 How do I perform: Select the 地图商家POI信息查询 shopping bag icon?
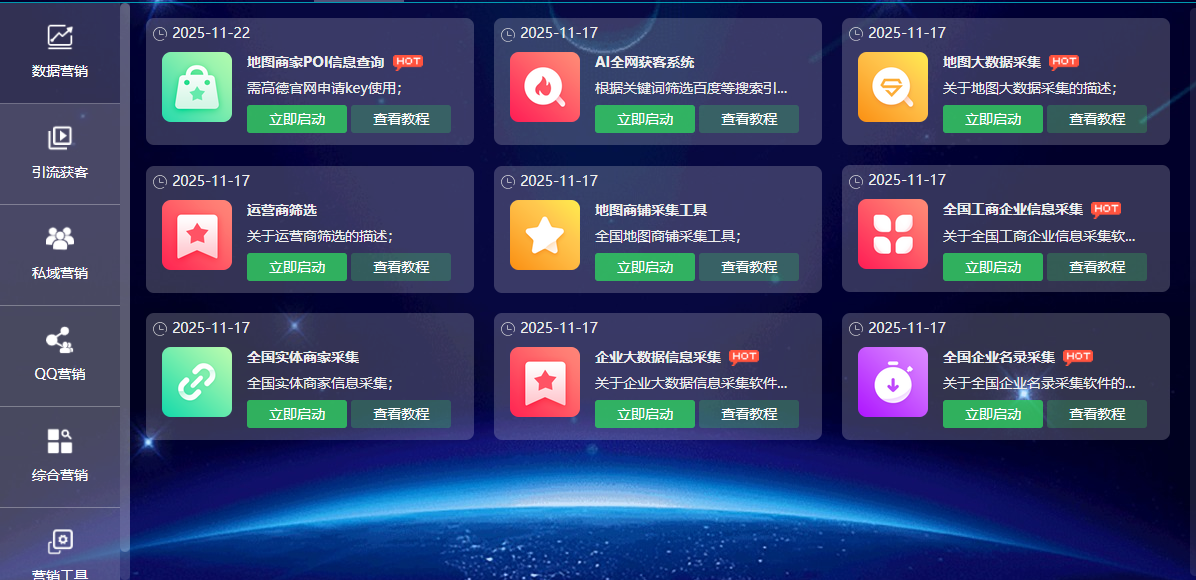[196, 87]
